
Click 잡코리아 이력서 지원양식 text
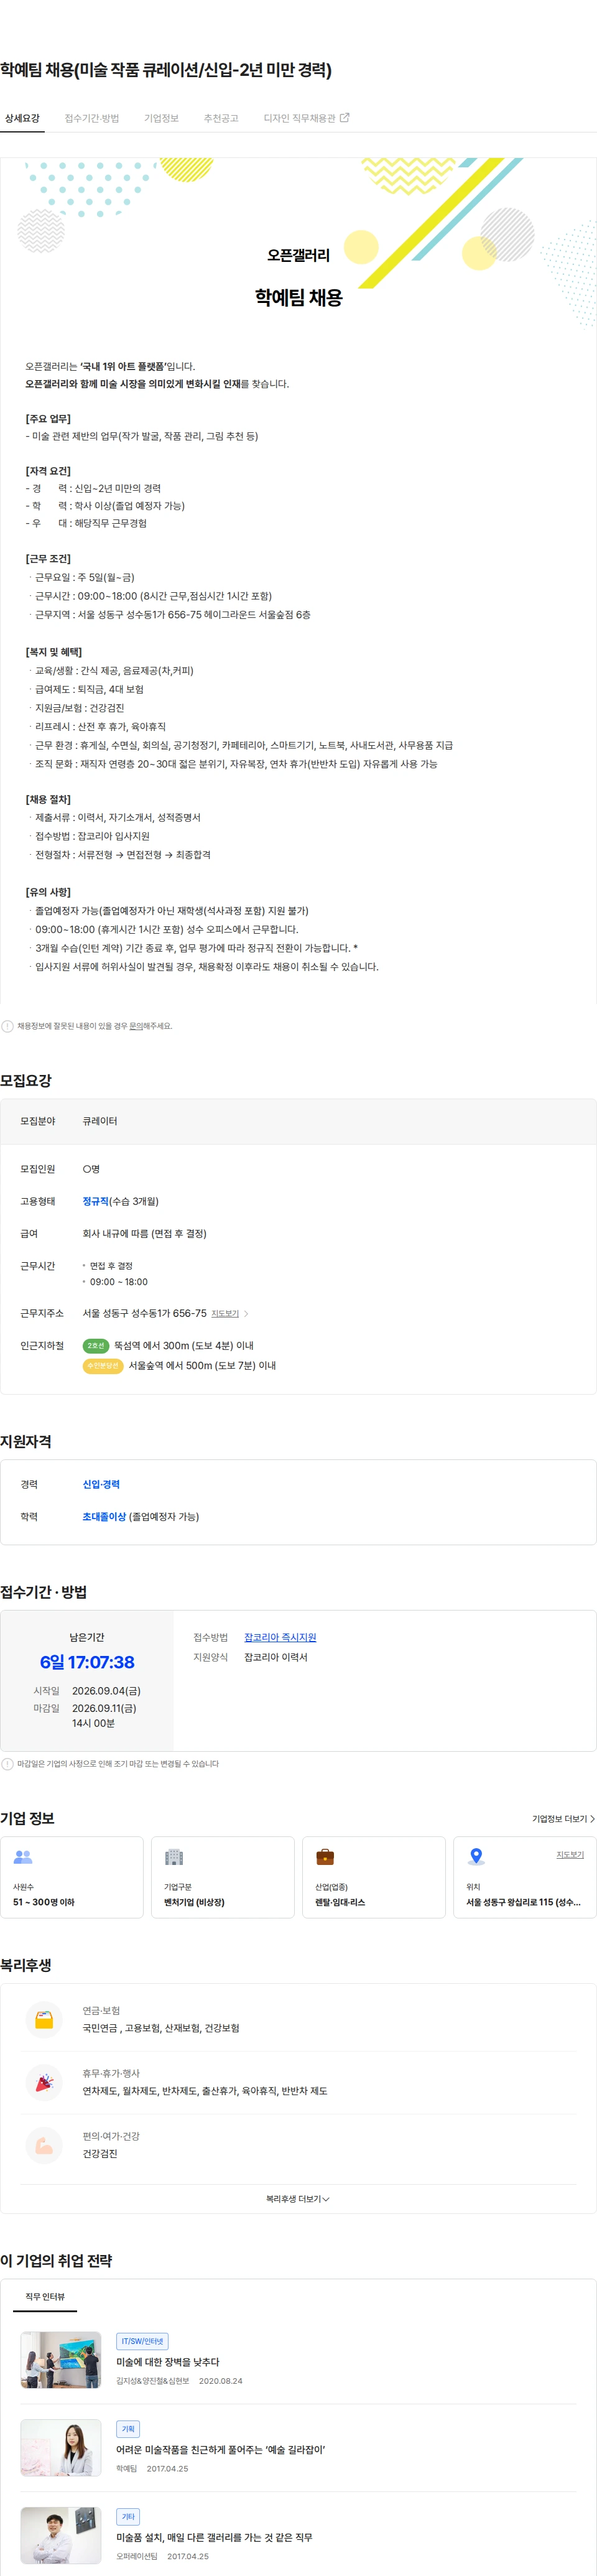click(276, 1657)
